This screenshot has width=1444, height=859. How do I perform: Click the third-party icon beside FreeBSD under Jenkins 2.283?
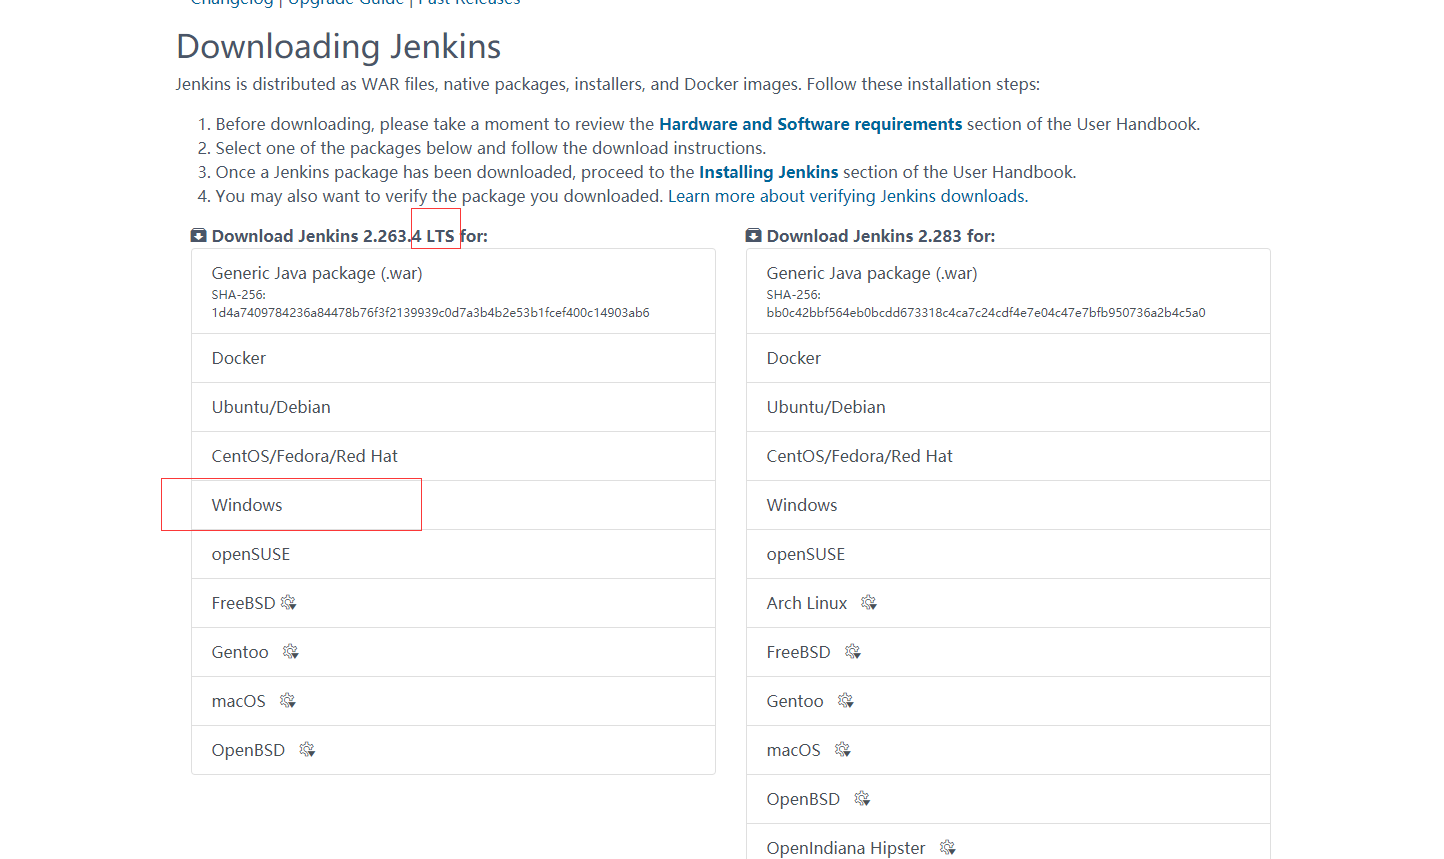pos(852,651)
